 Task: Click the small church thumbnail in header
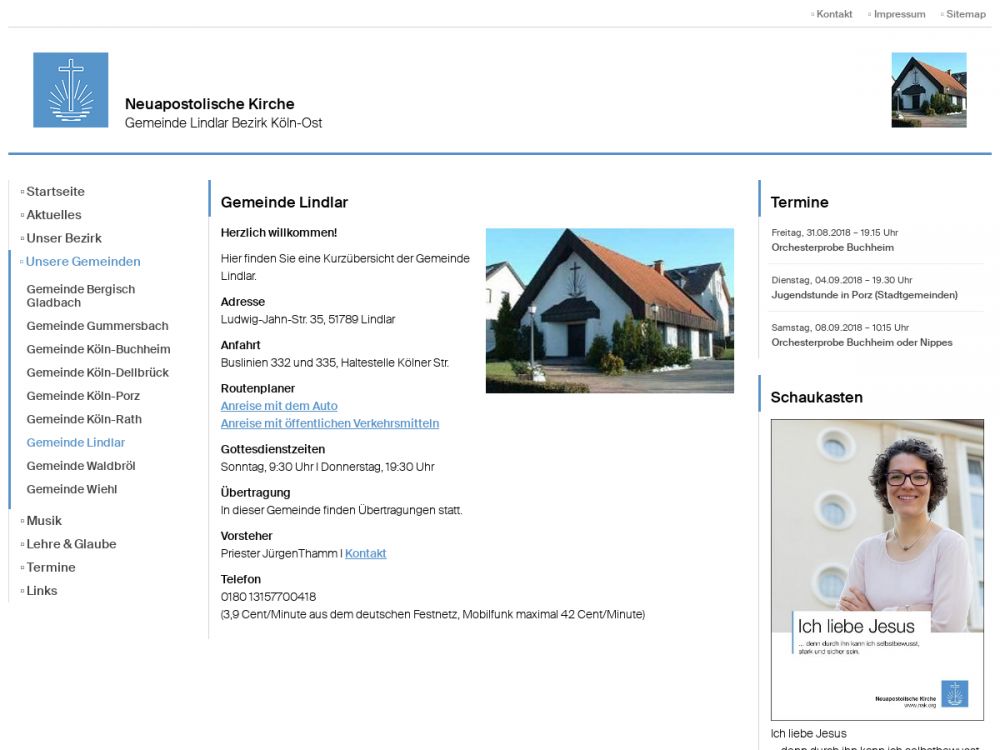928,90
